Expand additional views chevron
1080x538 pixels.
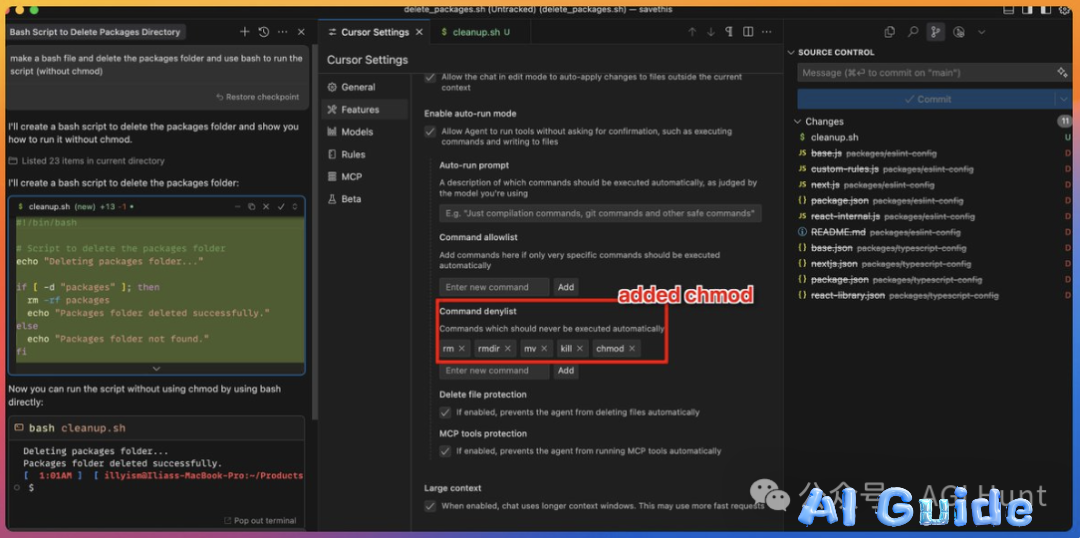982,32
